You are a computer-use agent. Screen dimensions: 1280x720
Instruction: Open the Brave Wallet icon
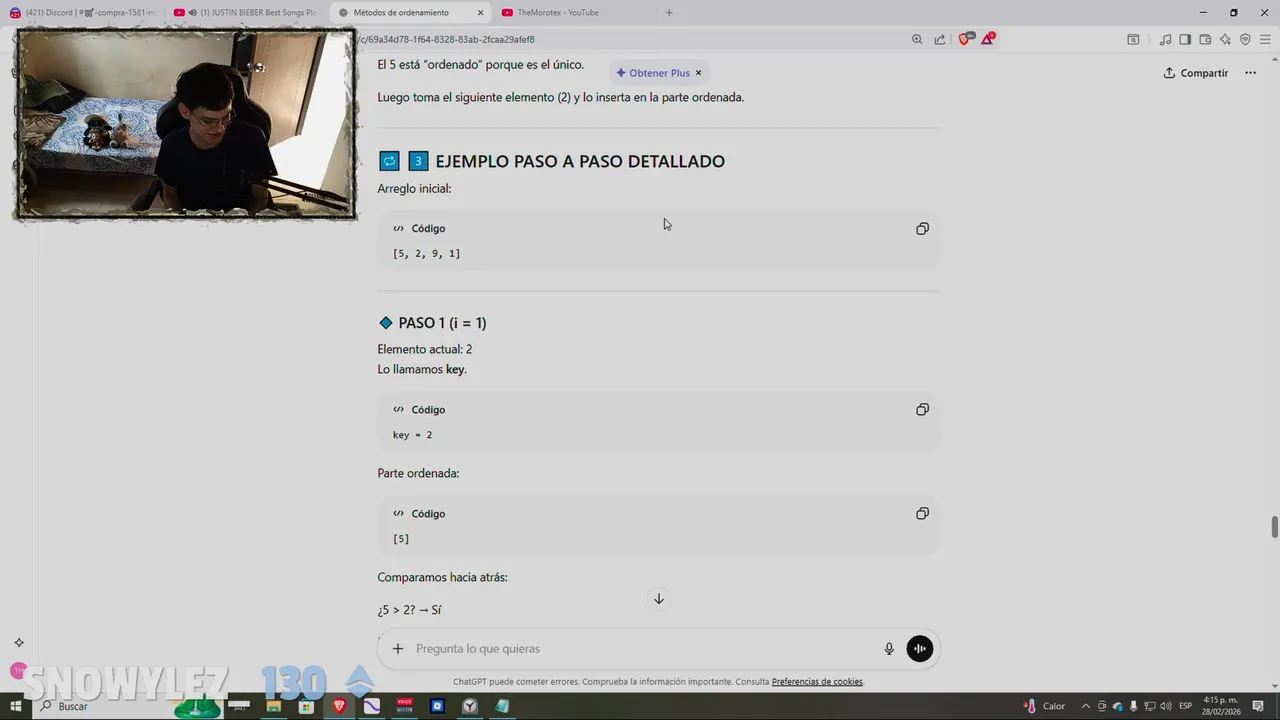tap(1205, 40)
